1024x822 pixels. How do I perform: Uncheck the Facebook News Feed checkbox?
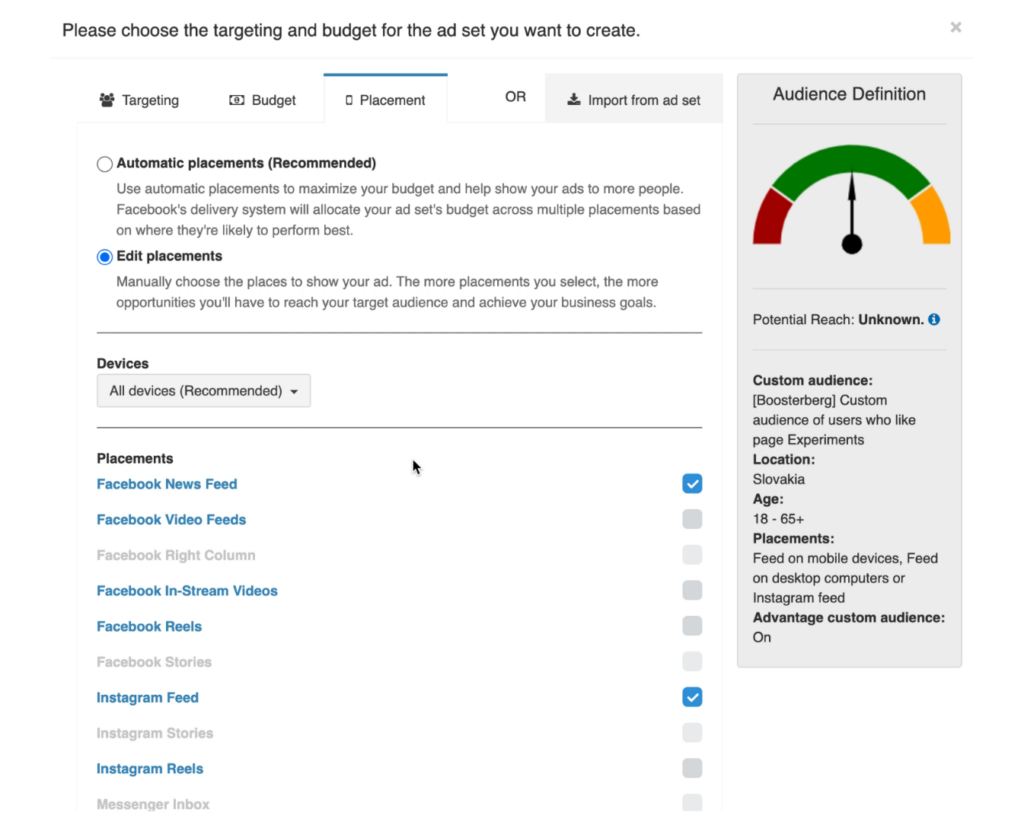[x=692, y=484]
